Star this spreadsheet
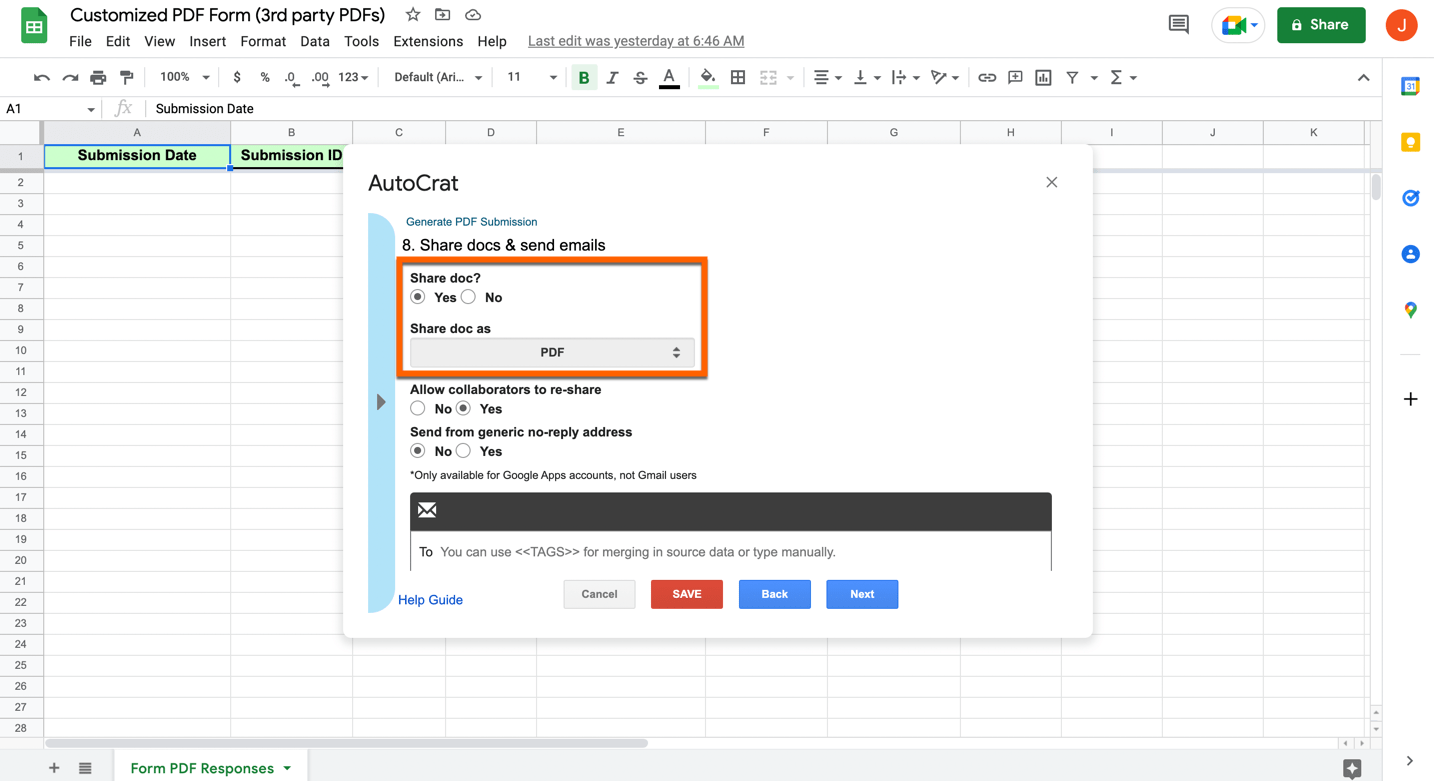 (x=413, y=15)
